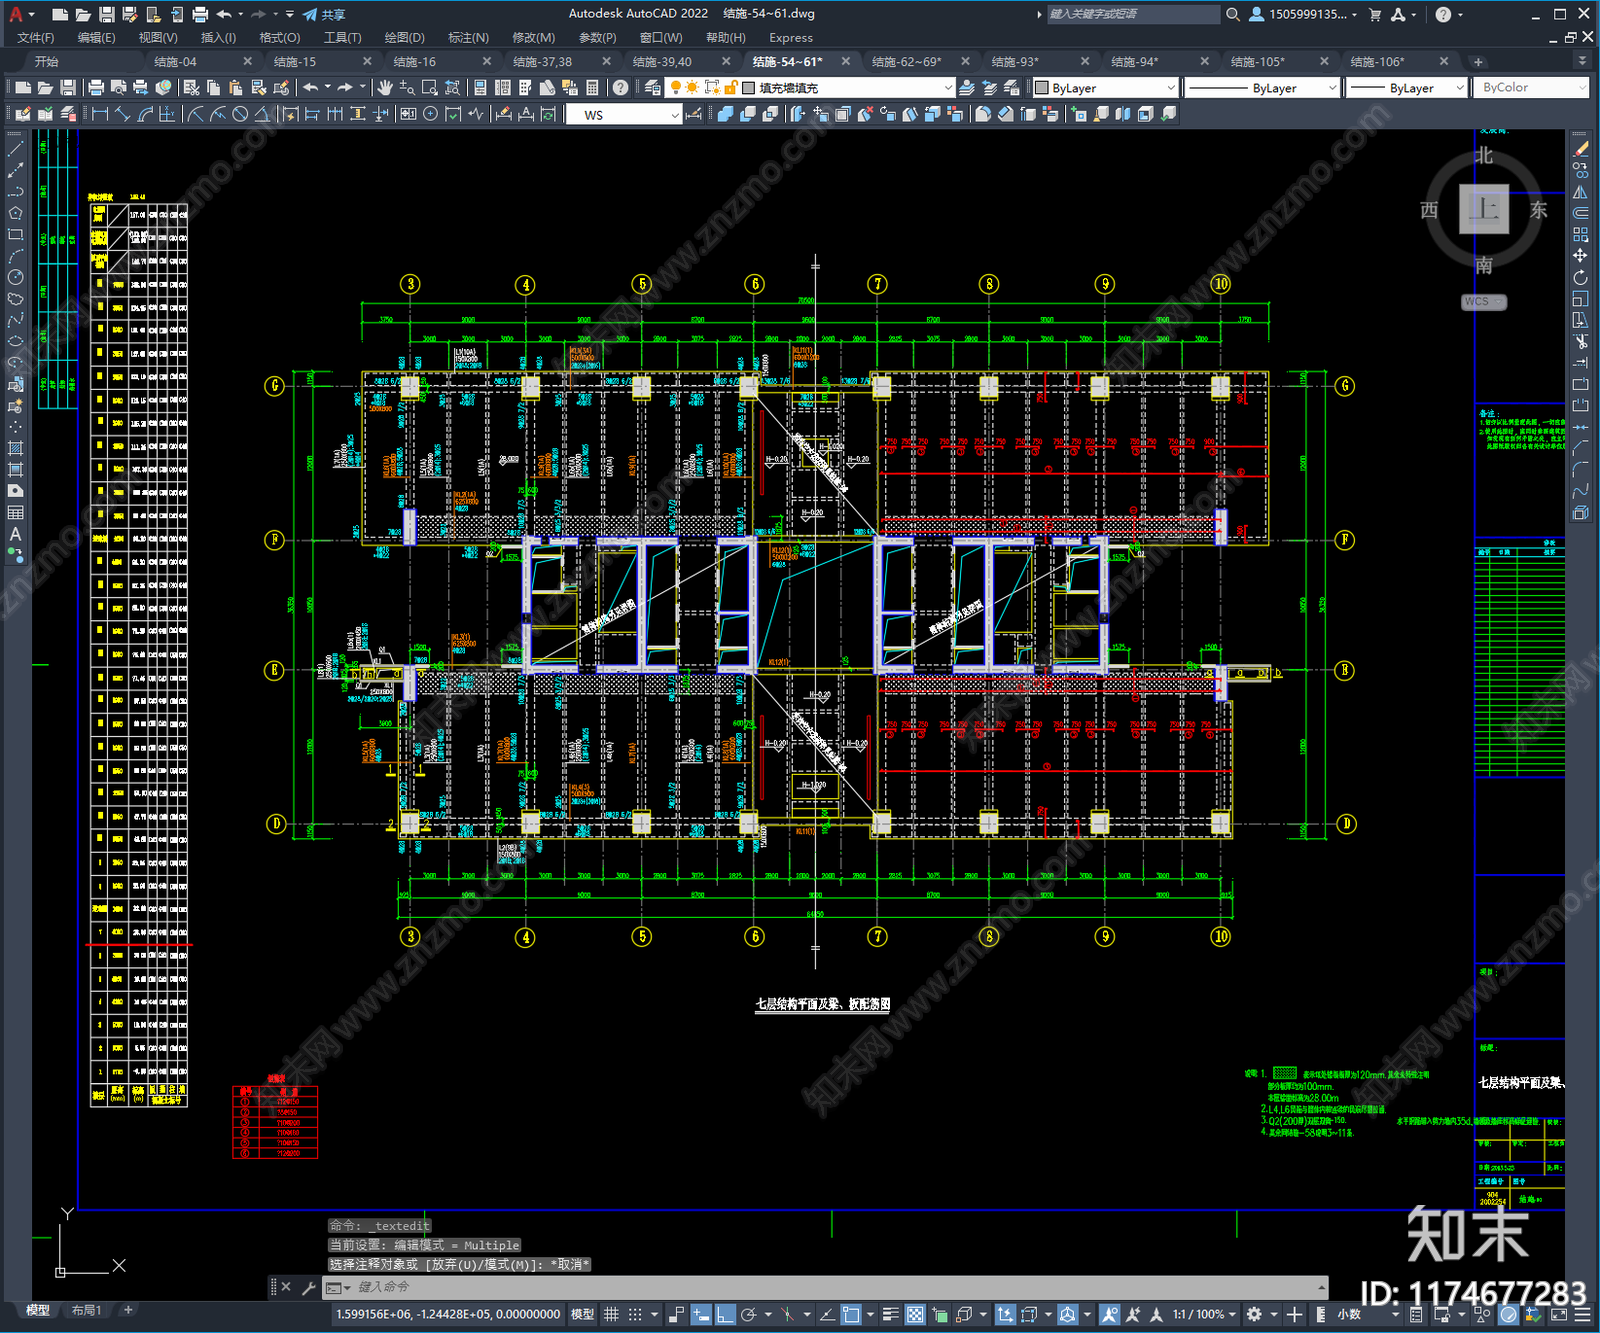Image resolution: width=1600 pixels, height=1333 pixels.
Task: Click the Hatch tool in draw toolbar
Action: point(15,448)
